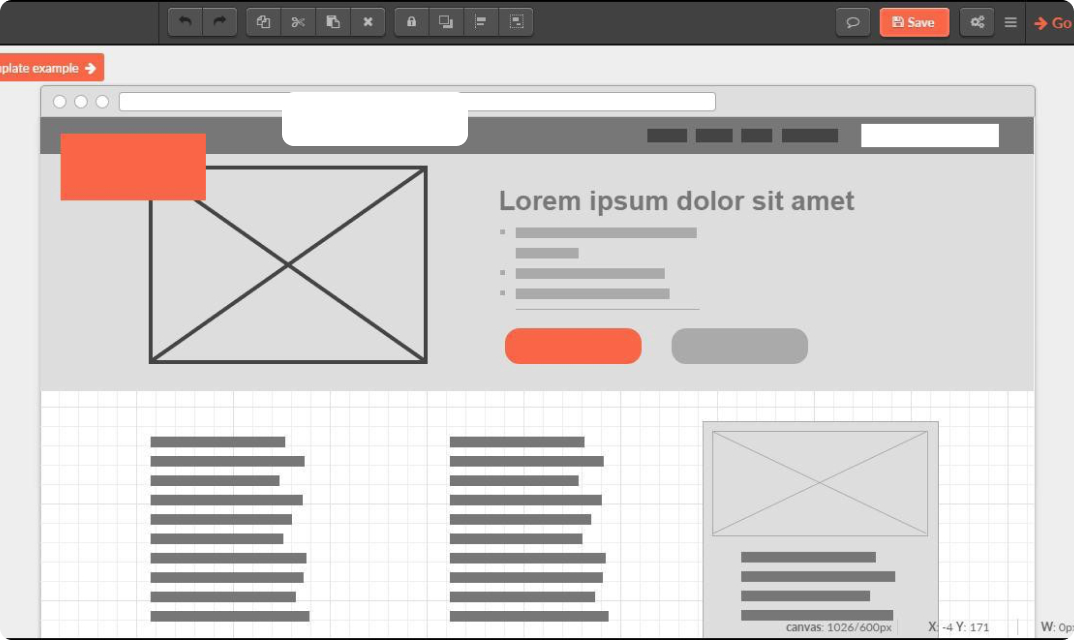This screenshot has height=640, width=1074.
Task: Delete element with the X icon
Action: 367,22
